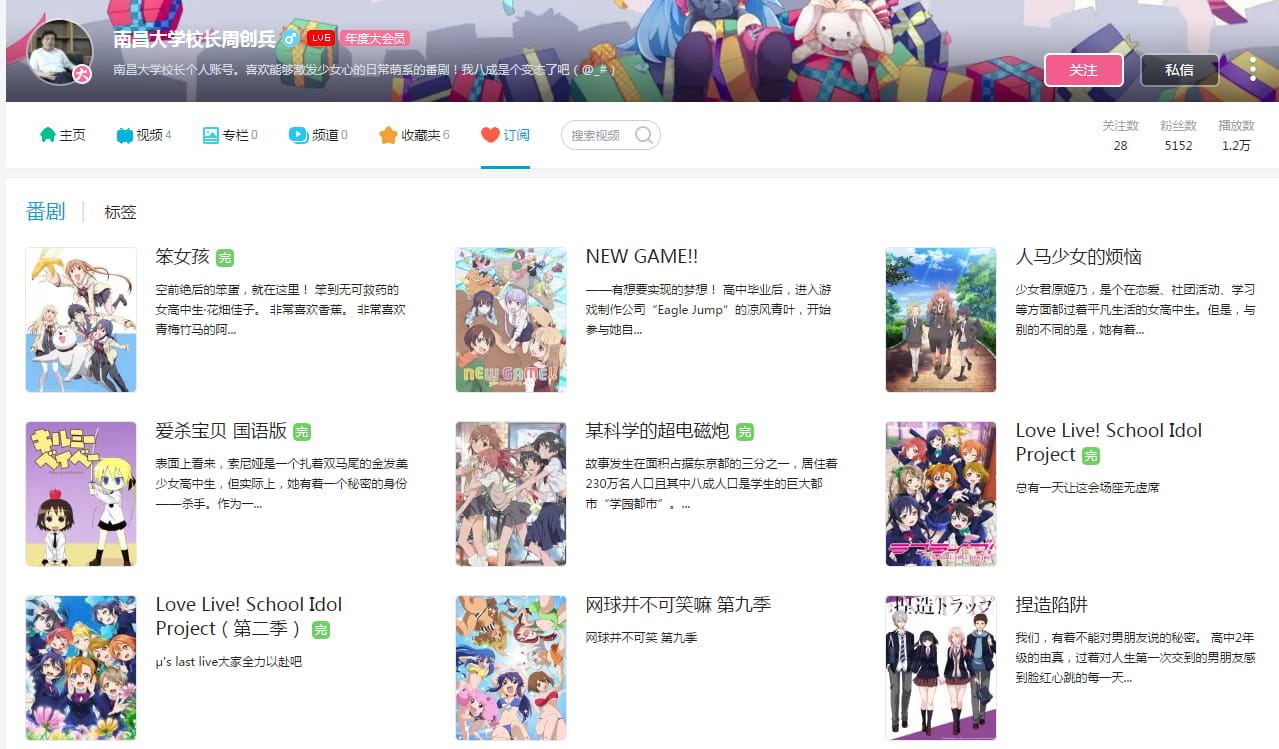The width and height of the screenshot is (1279, 749).
Task: Open the 收藏夹 favorites star icon
Action: coord(388,135)
